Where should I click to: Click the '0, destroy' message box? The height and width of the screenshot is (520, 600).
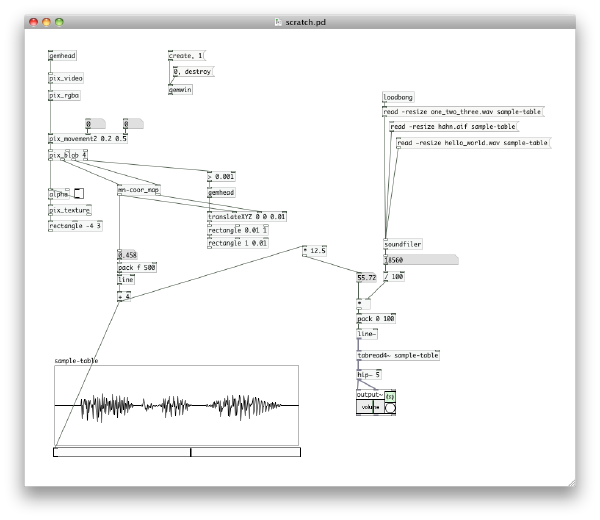(x=193, y=72)
